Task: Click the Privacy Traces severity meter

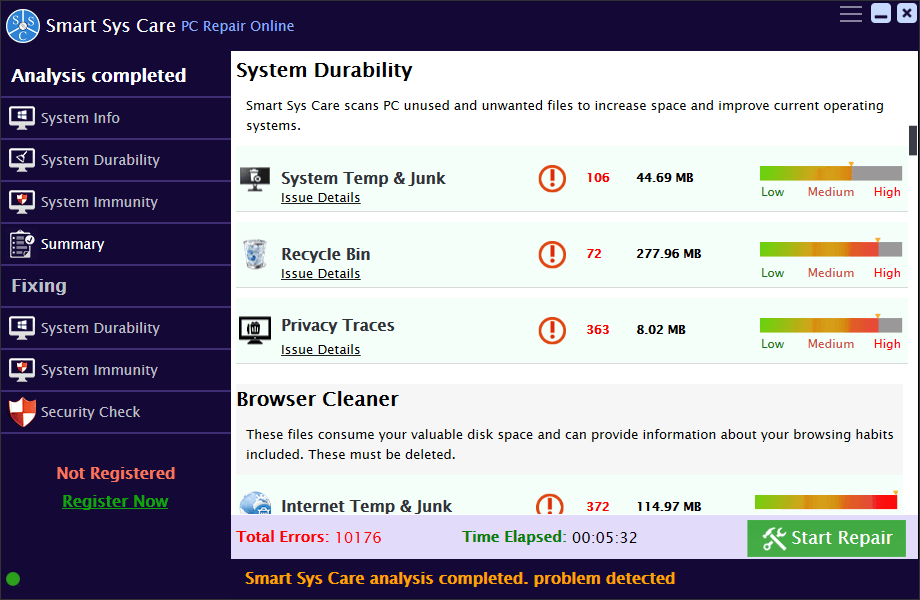Action: [831, 326]
